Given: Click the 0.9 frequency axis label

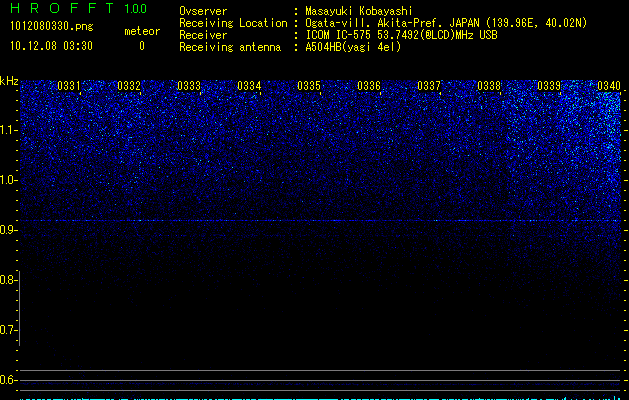Looking at the screenshot, I should click(8, 230).
